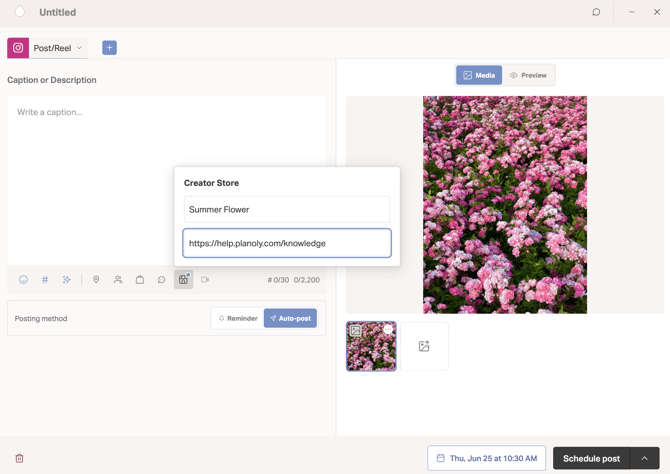Select Reminder posting method
This screenshot has width=670, height=474.
tap(238, 318)
